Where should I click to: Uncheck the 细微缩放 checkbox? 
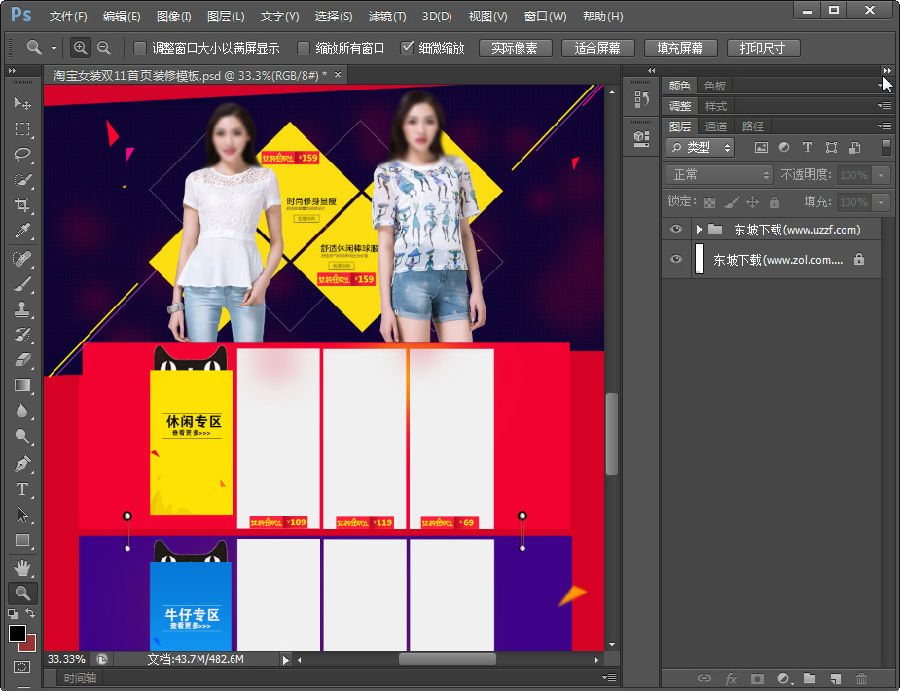(x=407, y=48)
